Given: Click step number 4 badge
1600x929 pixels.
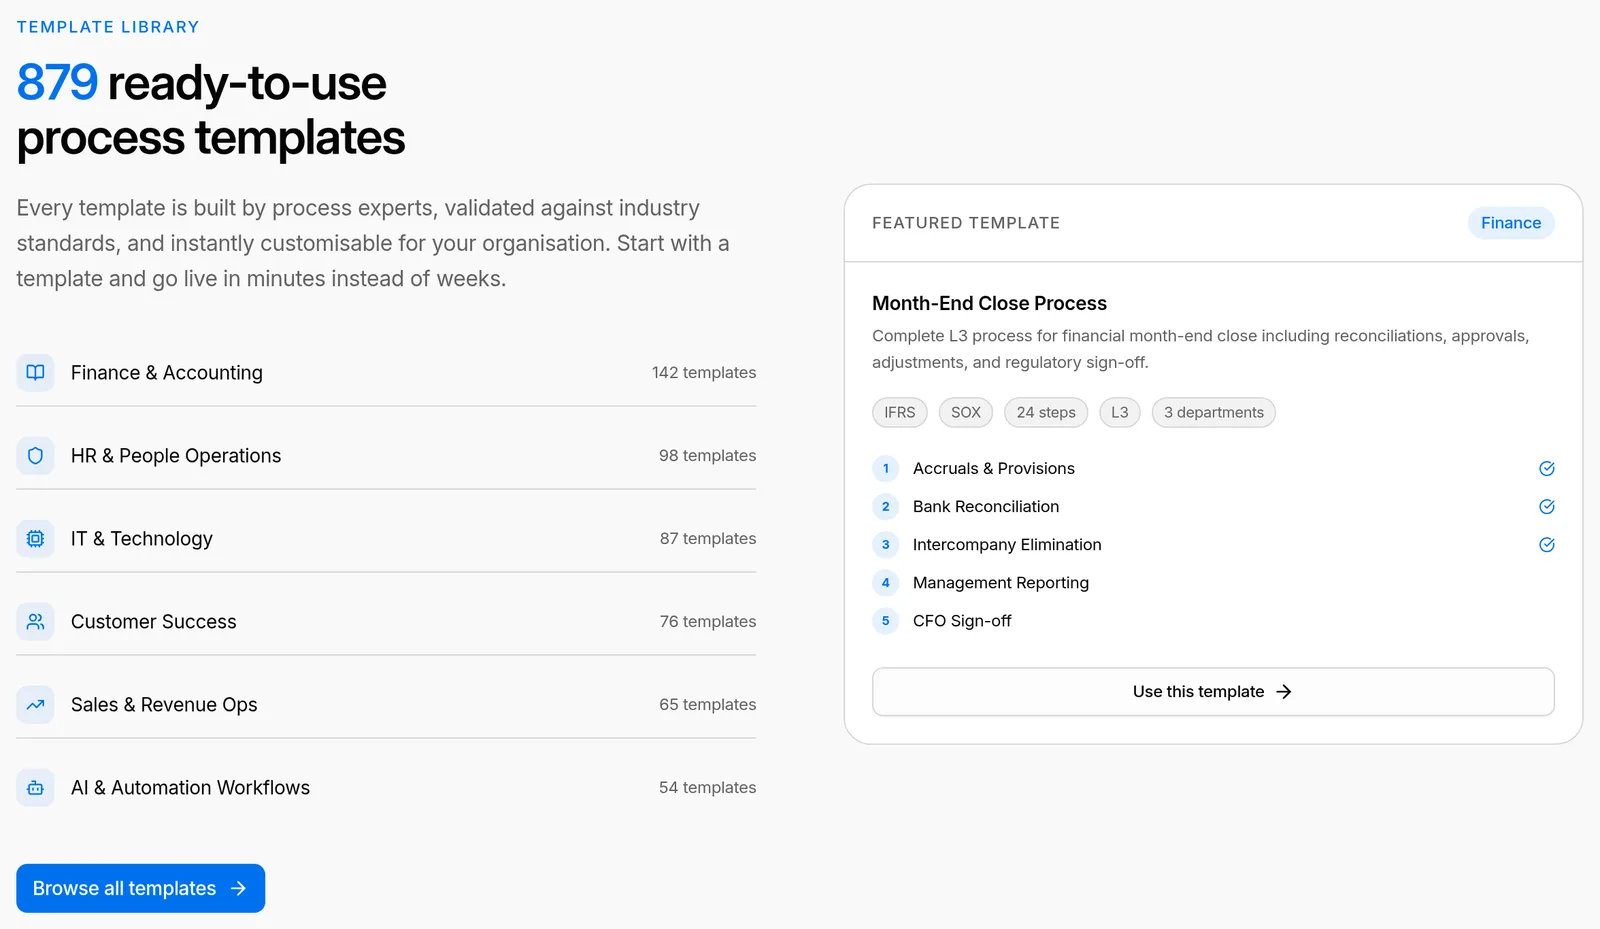Looking at the screenshot, I should pos(885,582).
